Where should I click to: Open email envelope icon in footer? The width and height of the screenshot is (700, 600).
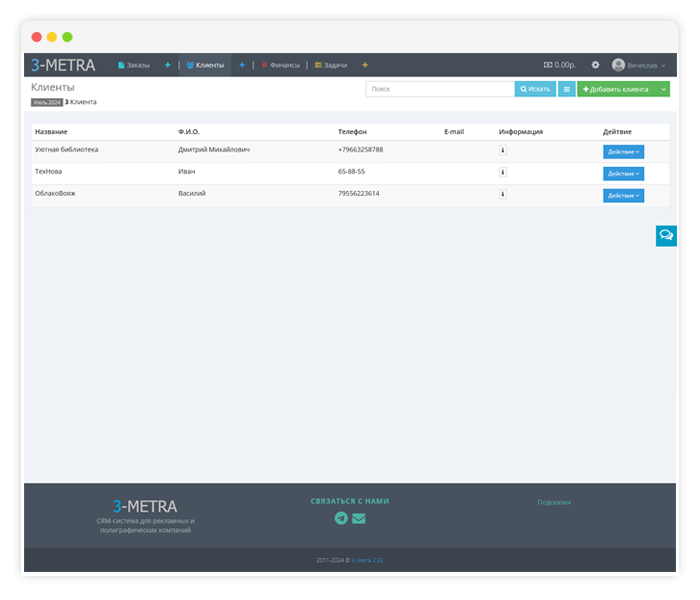(x=358, y=518)
